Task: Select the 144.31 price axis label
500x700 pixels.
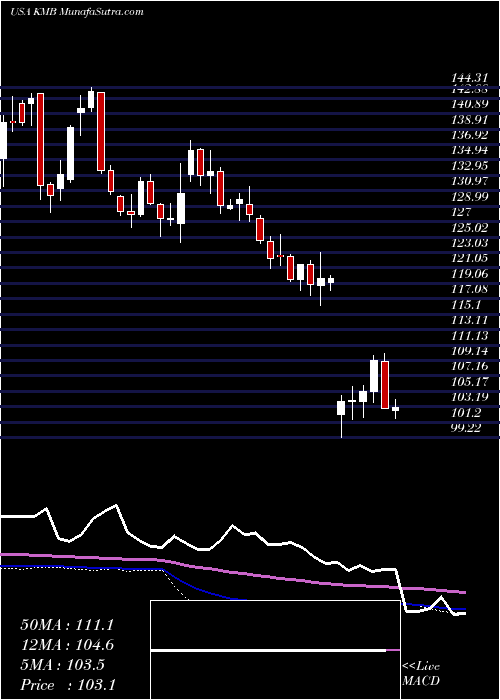Action: point(471,77)
